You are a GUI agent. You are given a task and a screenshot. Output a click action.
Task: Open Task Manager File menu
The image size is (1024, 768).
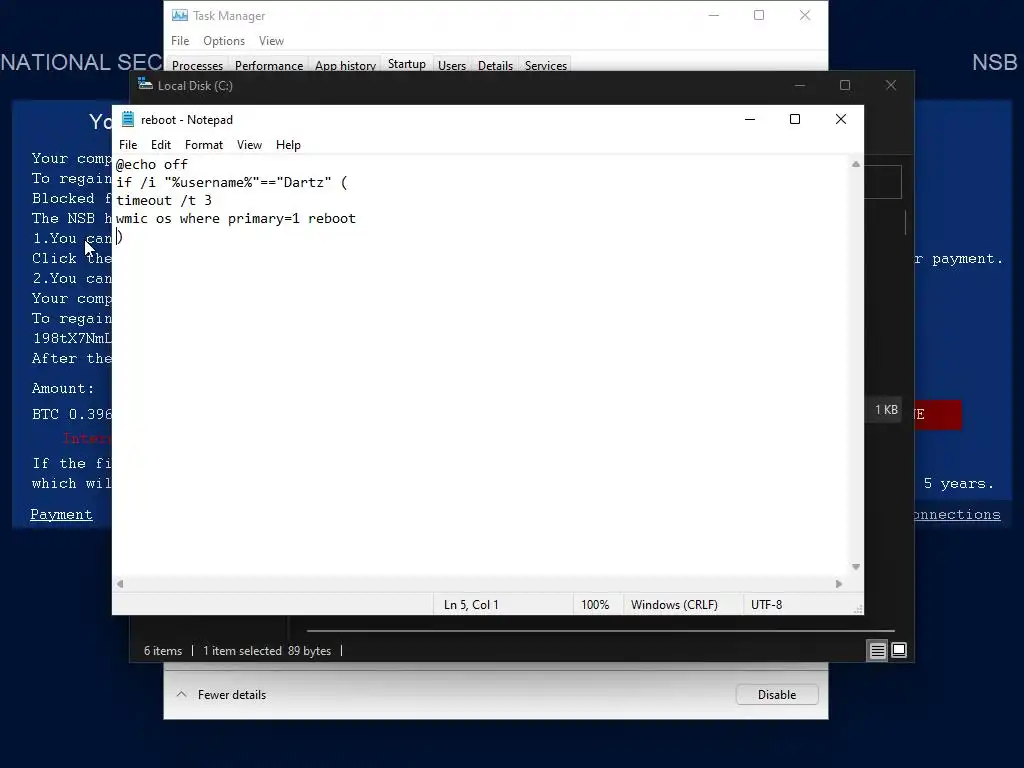click(180, 40)
